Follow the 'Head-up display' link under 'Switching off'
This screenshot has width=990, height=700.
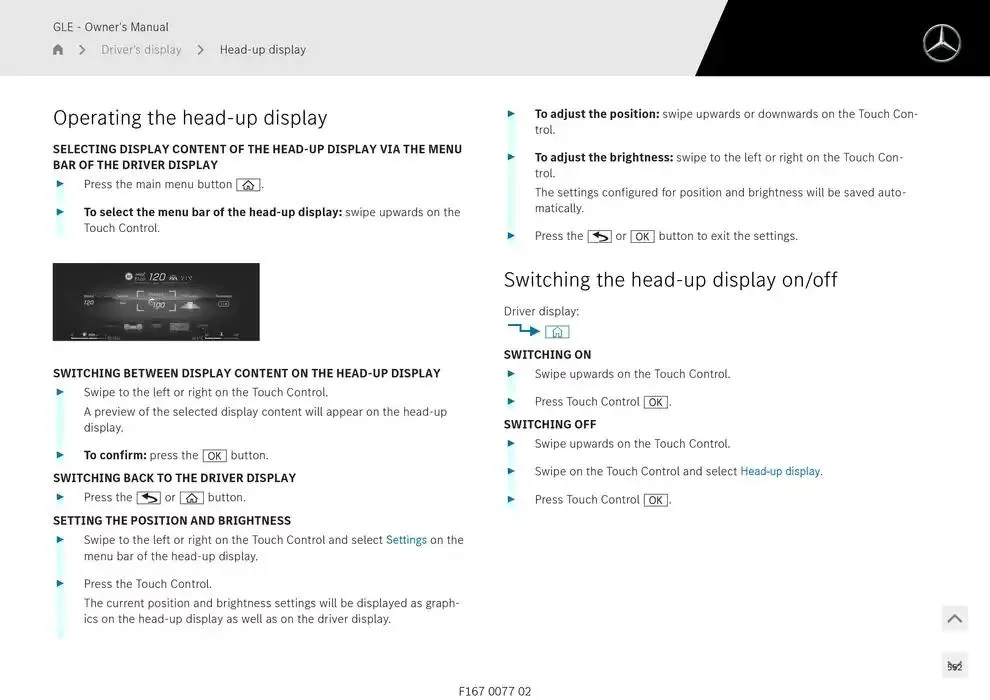point(780,472)
